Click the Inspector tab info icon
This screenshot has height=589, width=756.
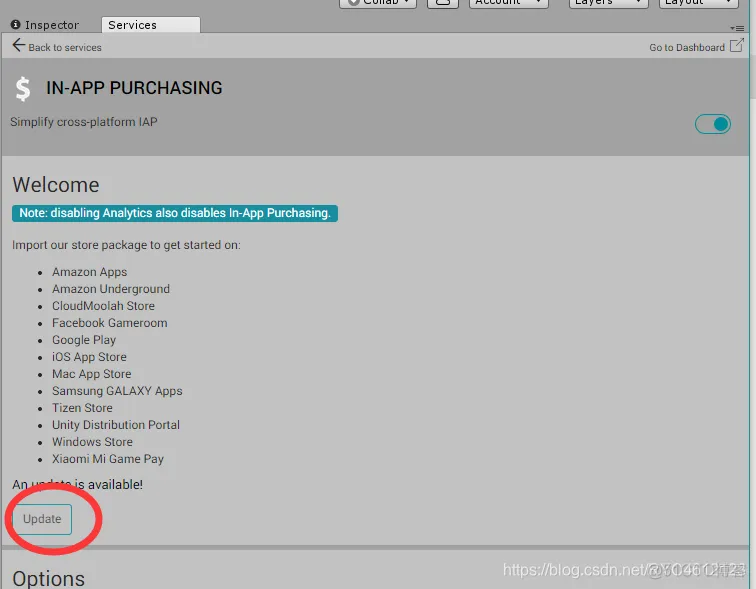(15, 24)
